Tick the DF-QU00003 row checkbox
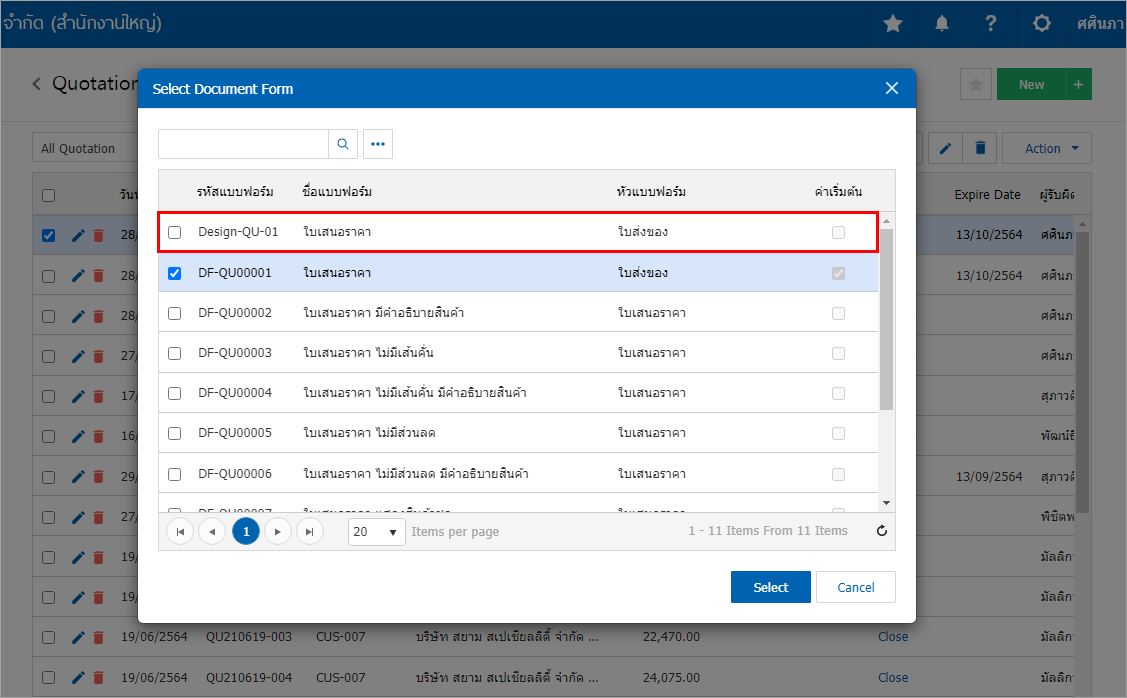Screen dimensions: 1127x698 (x=175, y=353)
